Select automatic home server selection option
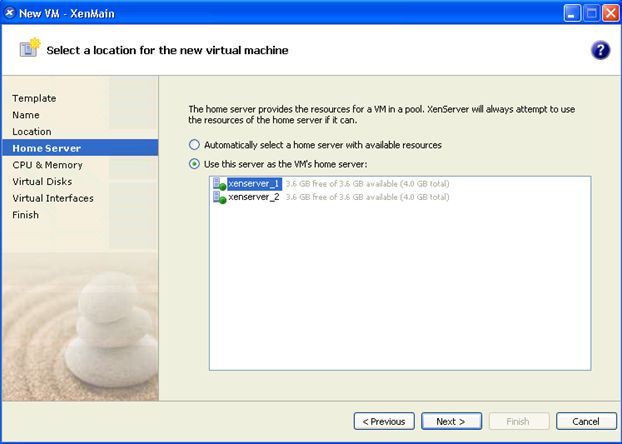The image size is (622, 444). (195, 145)
